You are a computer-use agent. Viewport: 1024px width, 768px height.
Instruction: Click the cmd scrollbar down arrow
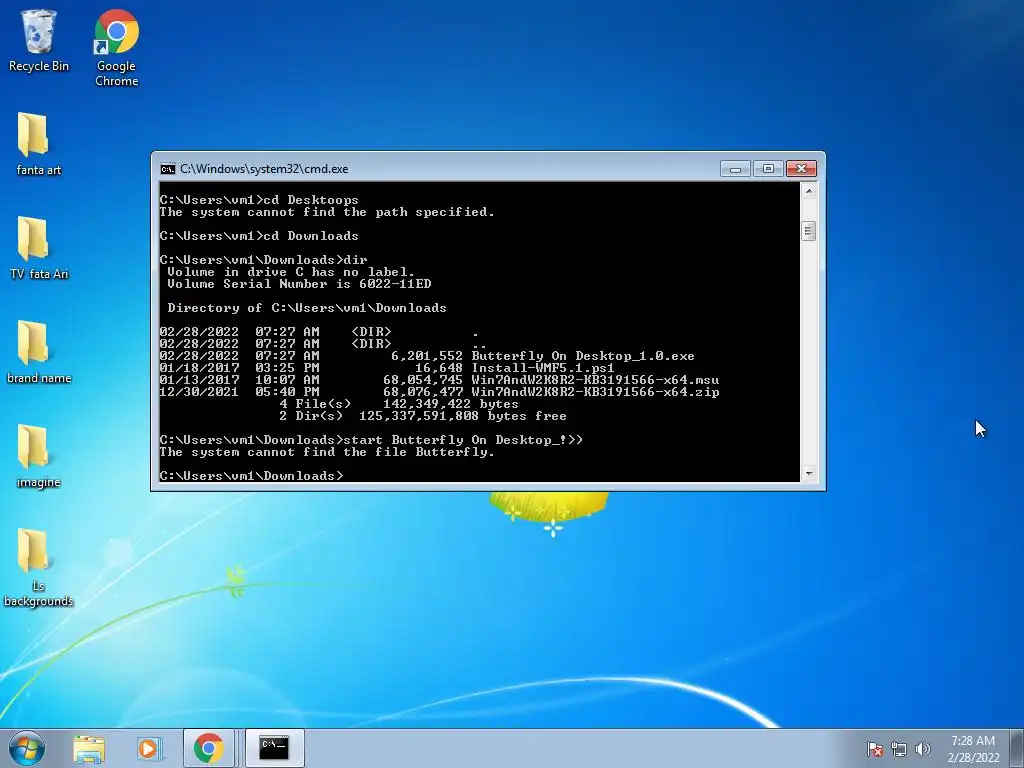(808, 473)
